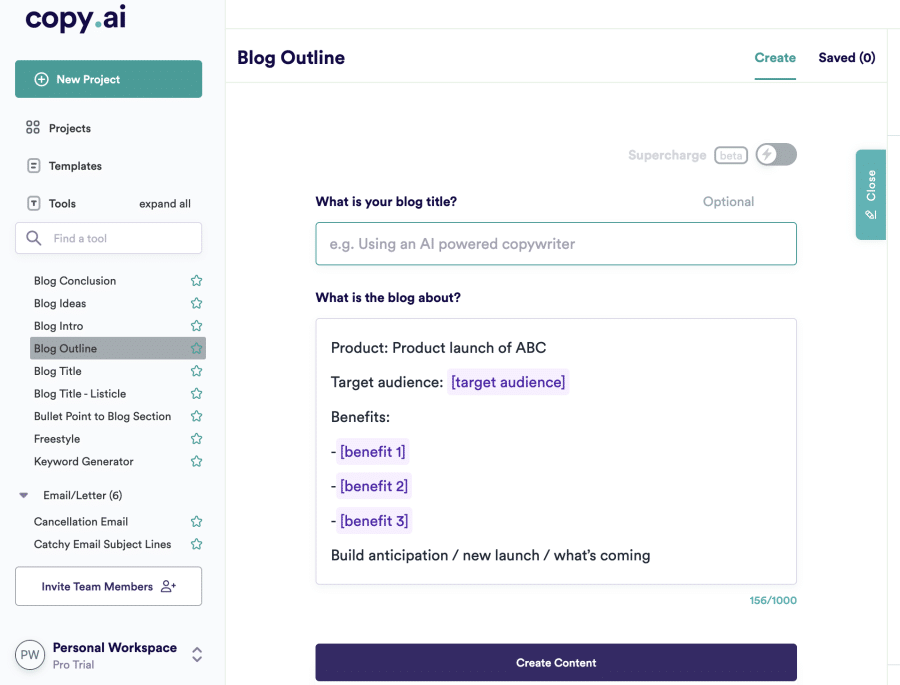Click the plus icon in New Project

click(x=41, y=79)
